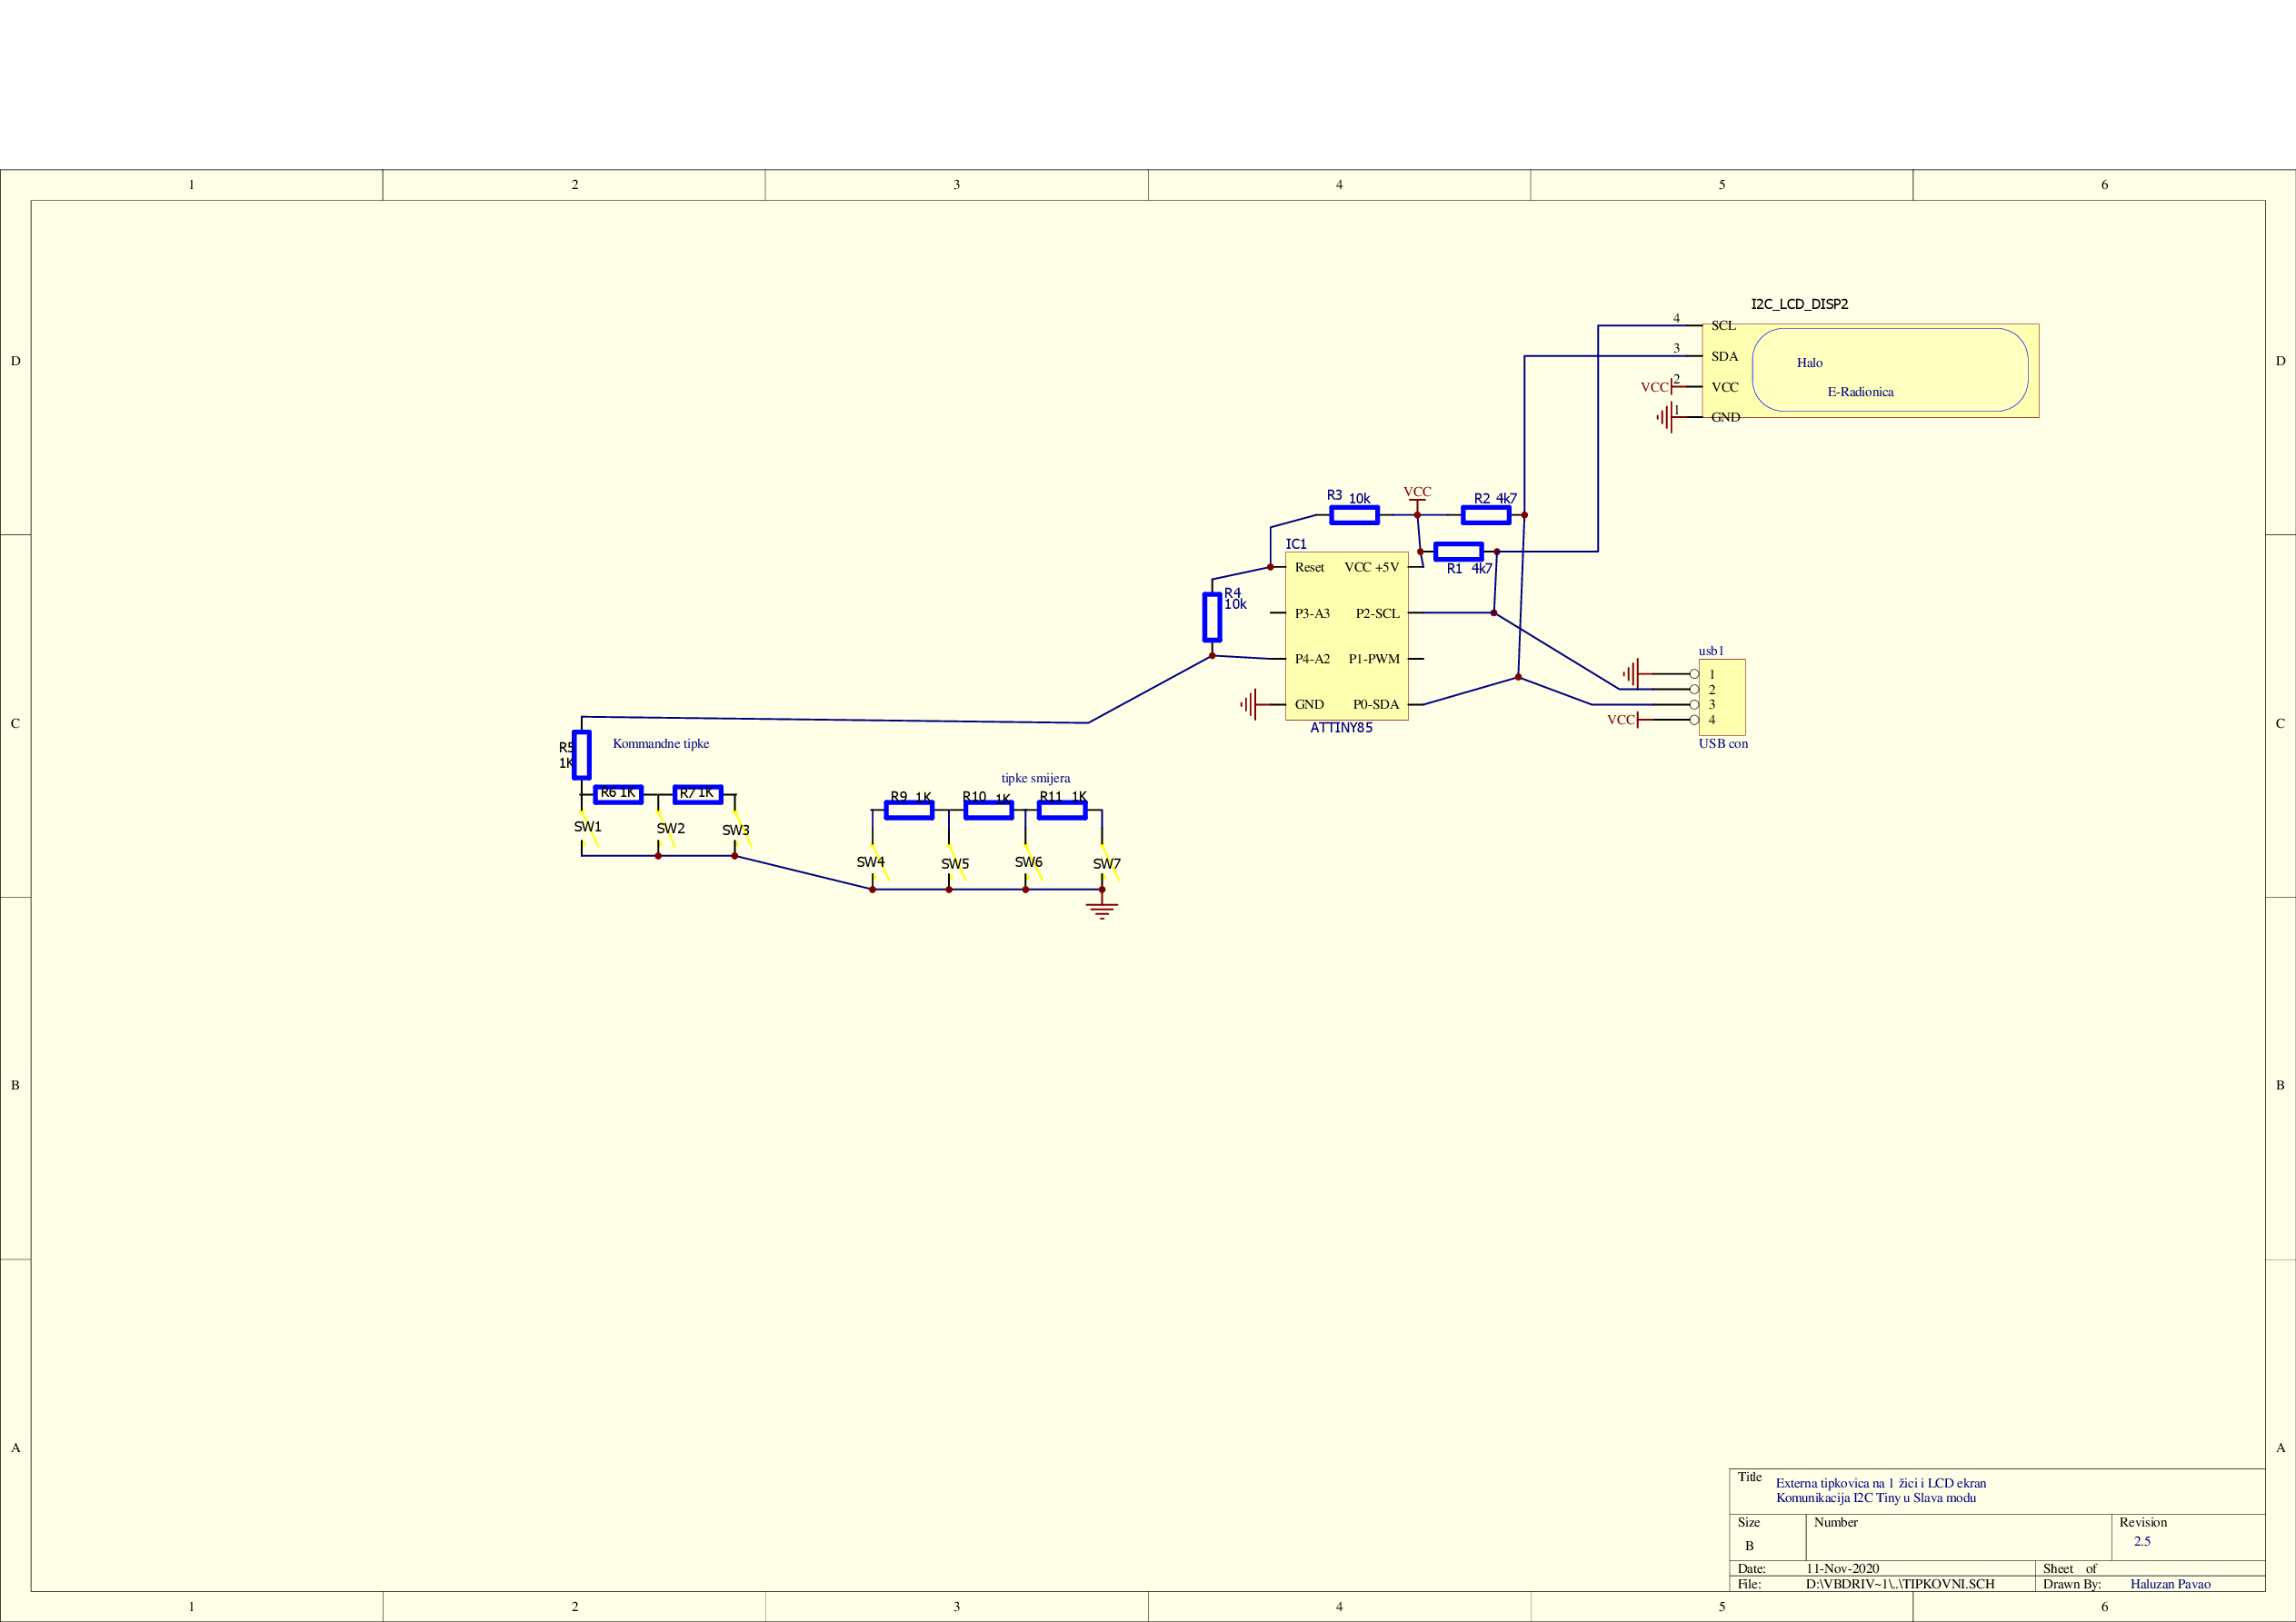Select the ATTINY85 IC1 chip body
Viewport: 2296px width, 1622px height.
tap(1346, 636)
